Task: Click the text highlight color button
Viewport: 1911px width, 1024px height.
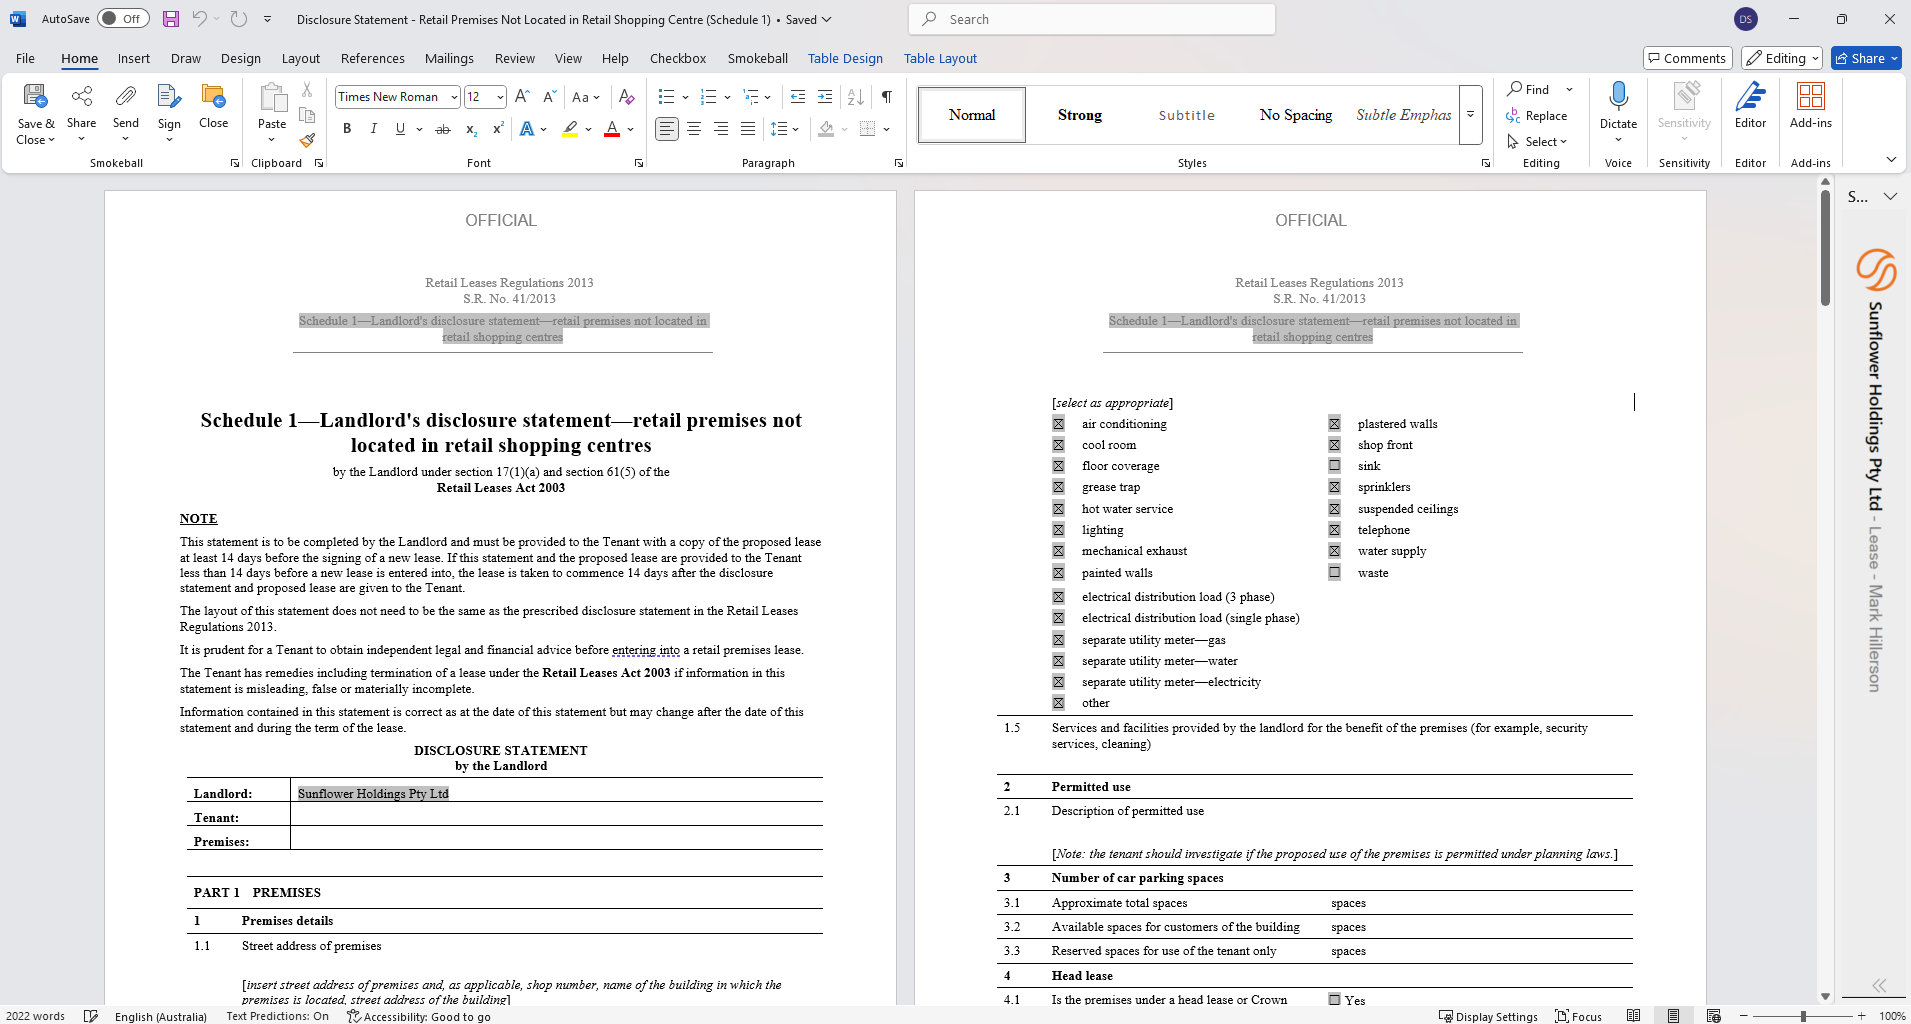Action: (570, 129)
